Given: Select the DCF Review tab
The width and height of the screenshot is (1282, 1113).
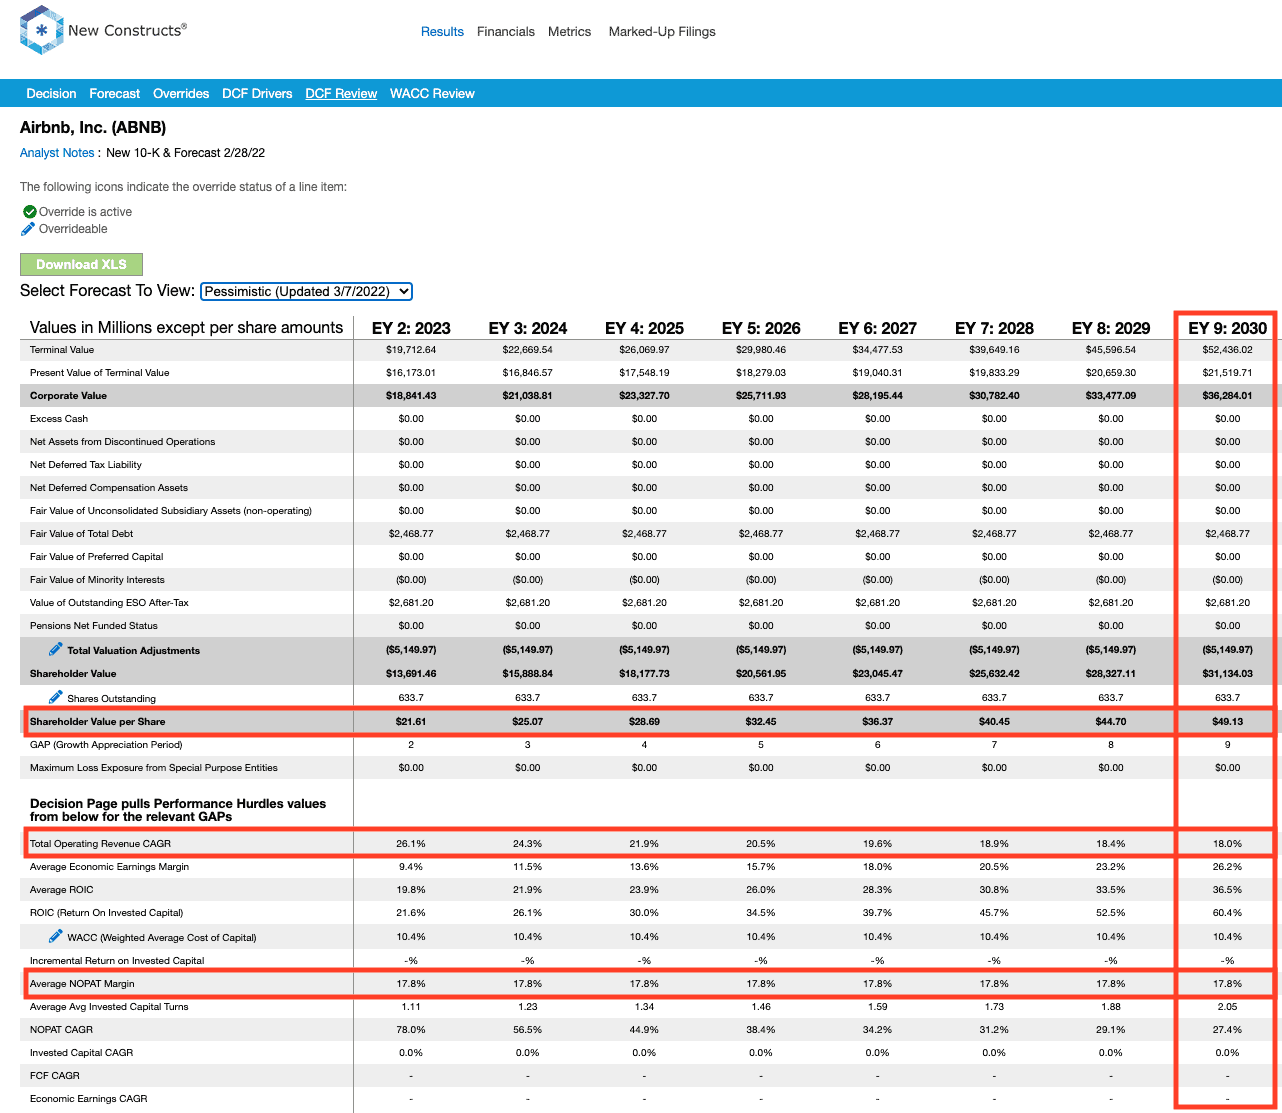Looking at the screenshot, I should coord(341,94).
